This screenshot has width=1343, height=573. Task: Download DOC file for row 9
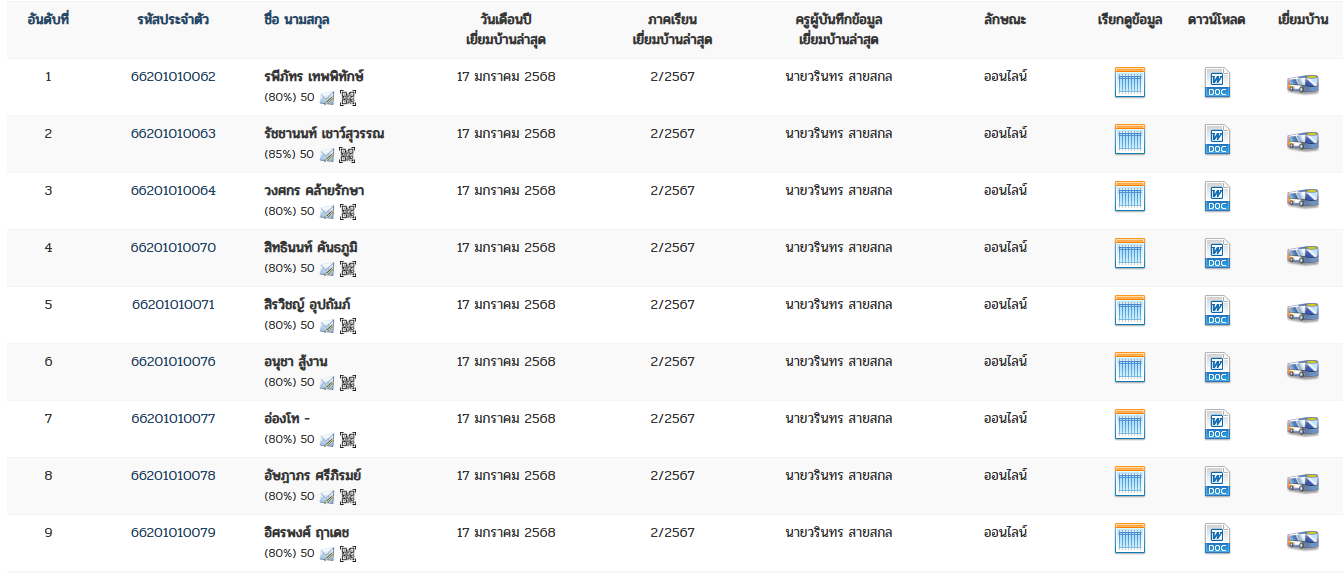tap(1217, 539)
